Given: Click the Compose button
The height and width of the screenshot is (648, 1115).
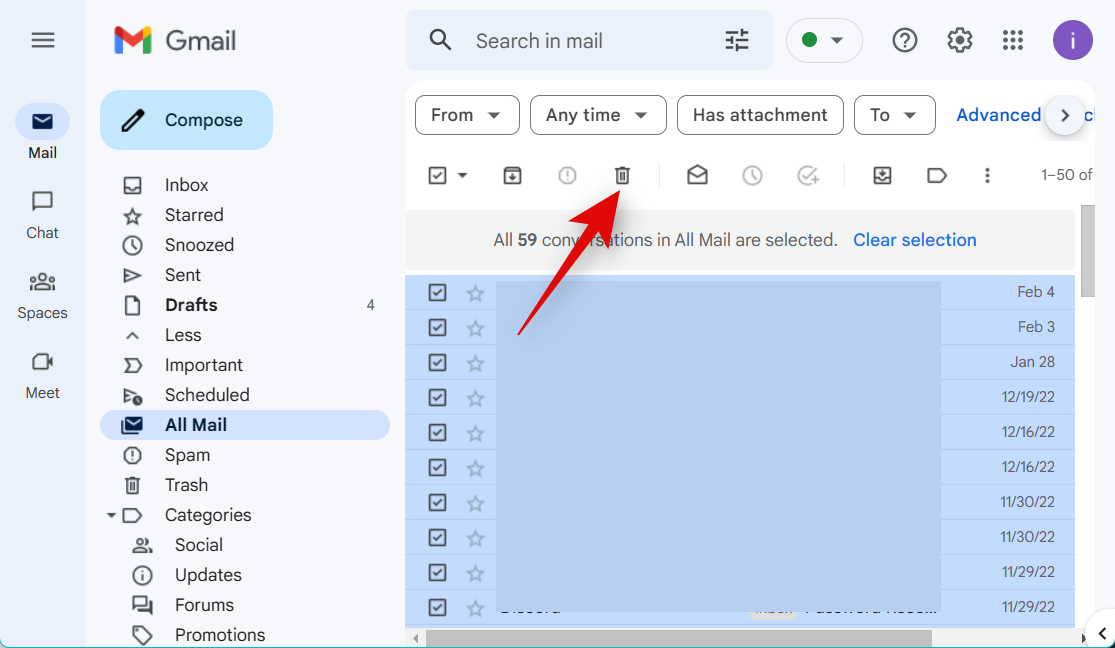Looking at the screenshot, I should point(186,120).
